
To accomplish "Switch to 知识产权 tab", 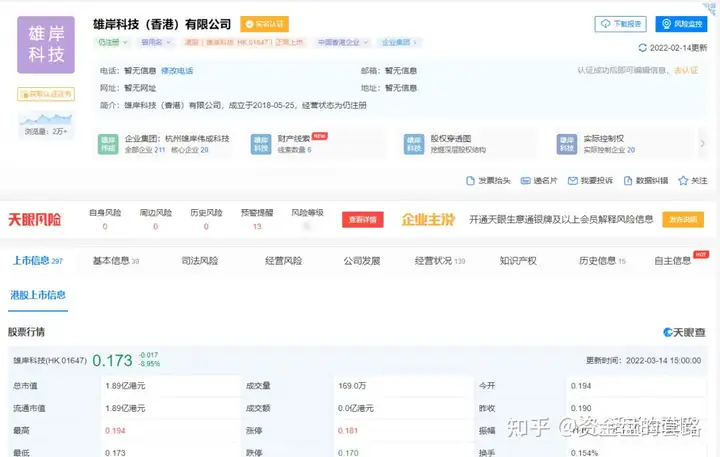I will (518, 261).
